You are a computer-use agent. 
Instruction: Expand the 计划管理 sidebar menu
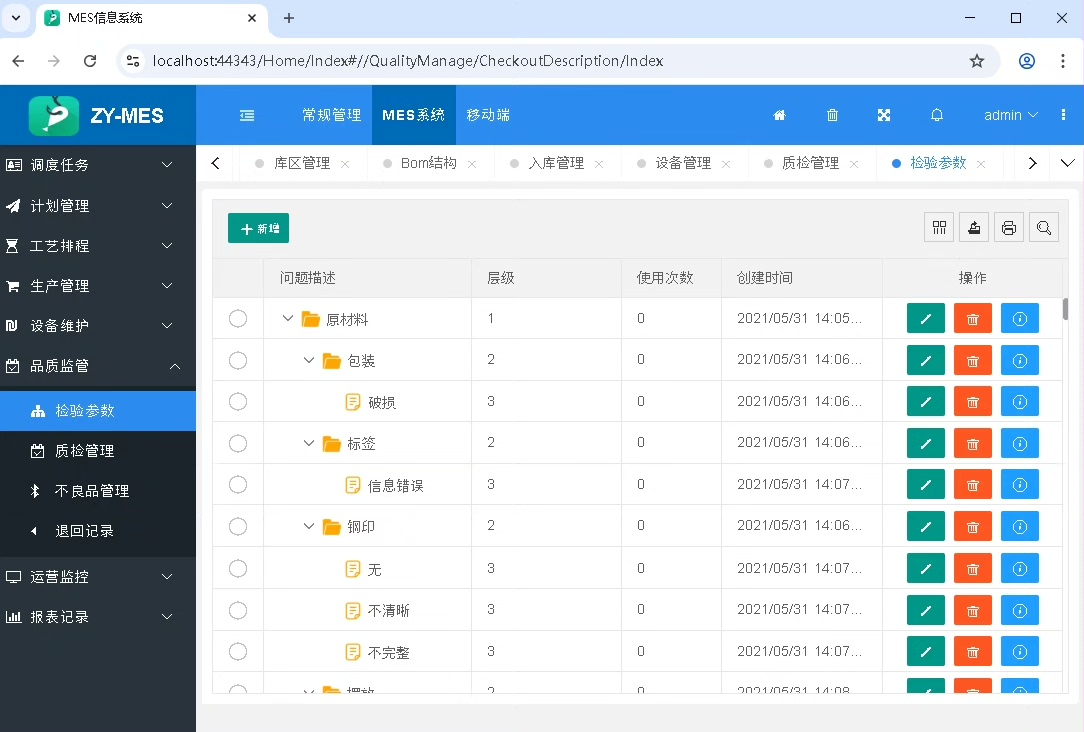98,206
